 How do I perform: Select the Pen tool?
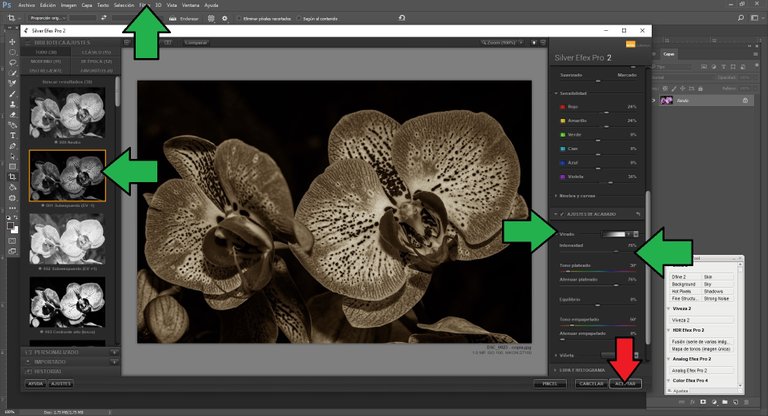coord(12,146)
